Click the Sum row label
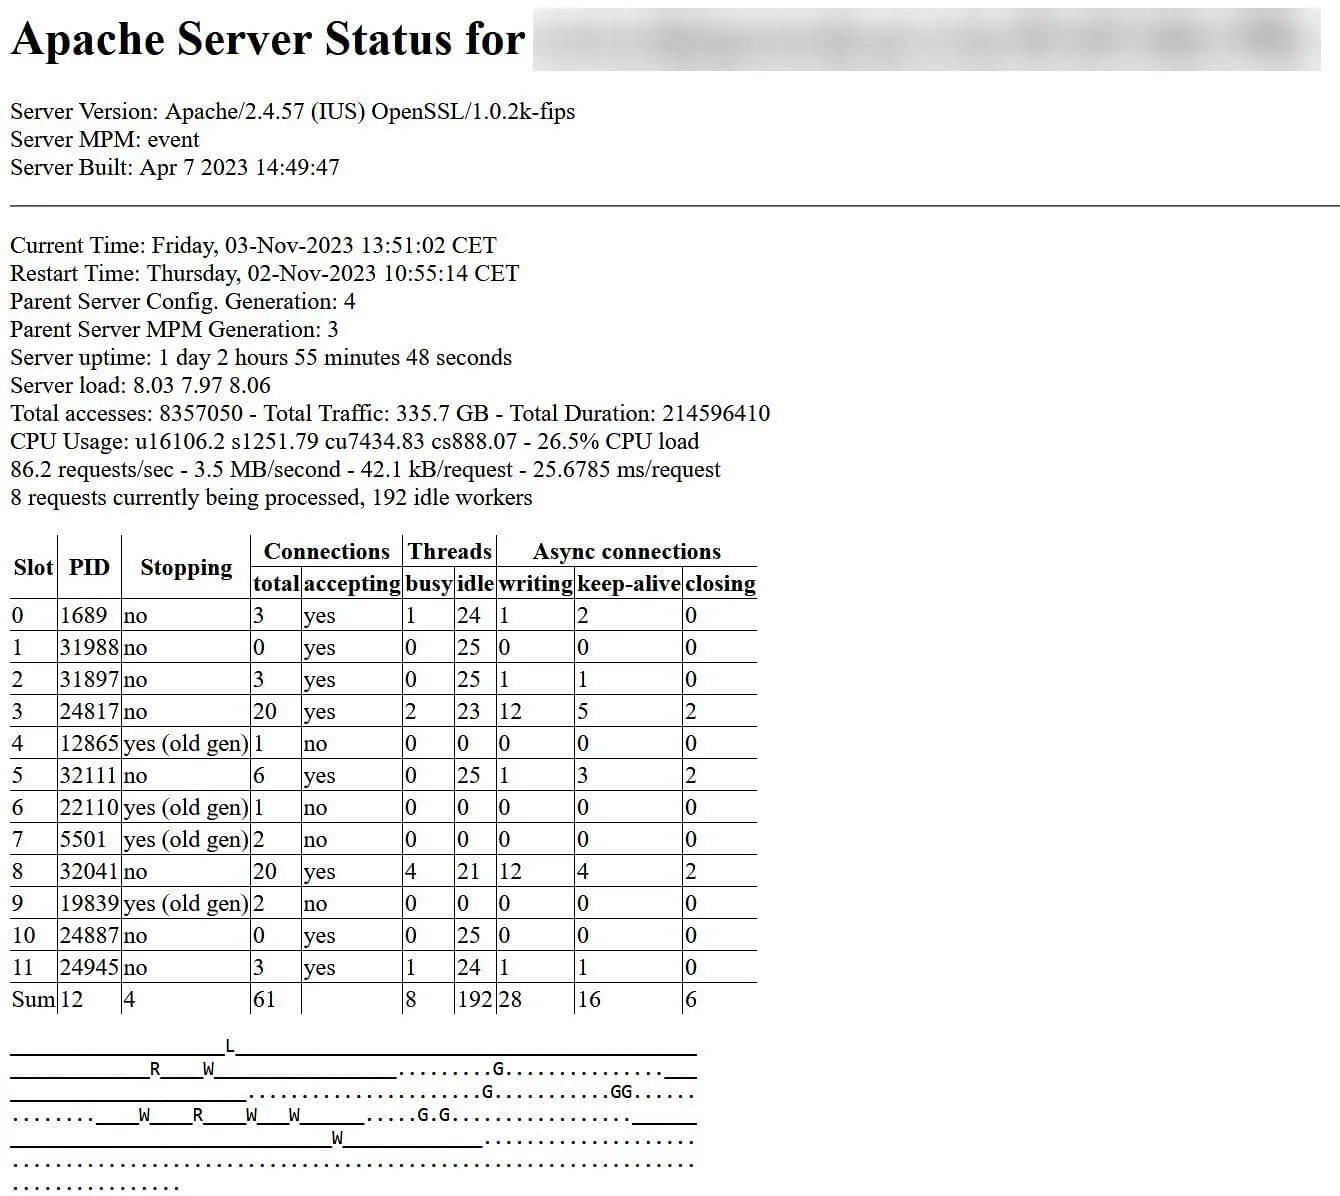The width and height of the screenshot is (1340, 1196). tap(33, 999)
